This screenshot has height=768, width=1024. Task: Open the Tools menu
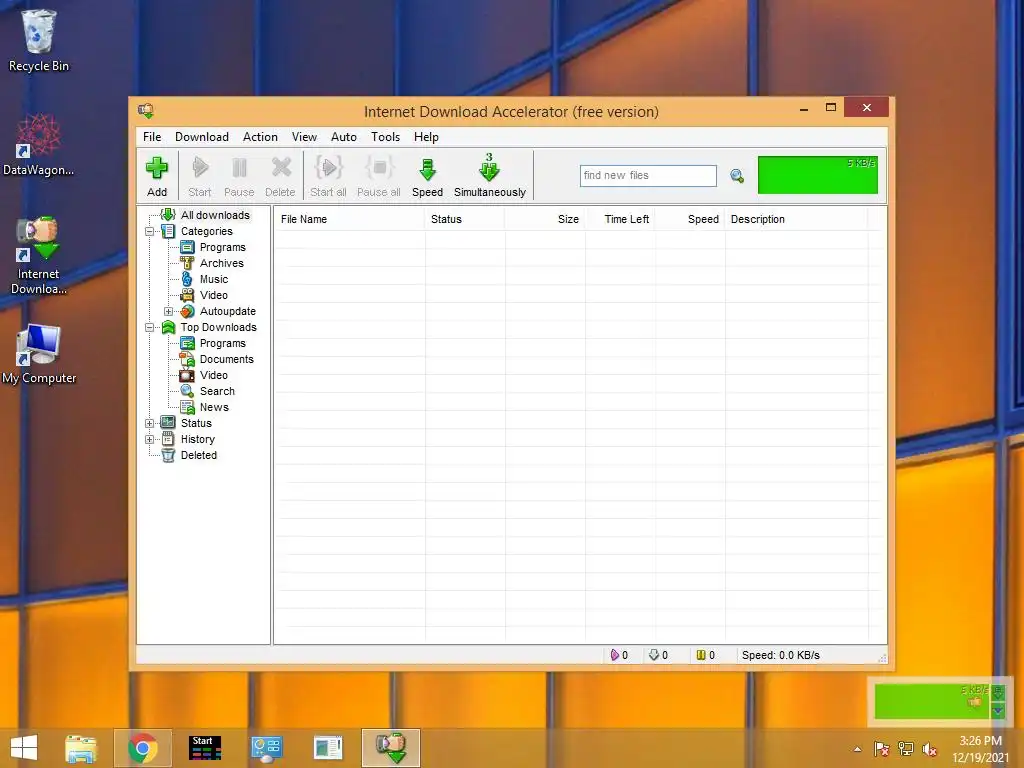[x=385, y=137]
